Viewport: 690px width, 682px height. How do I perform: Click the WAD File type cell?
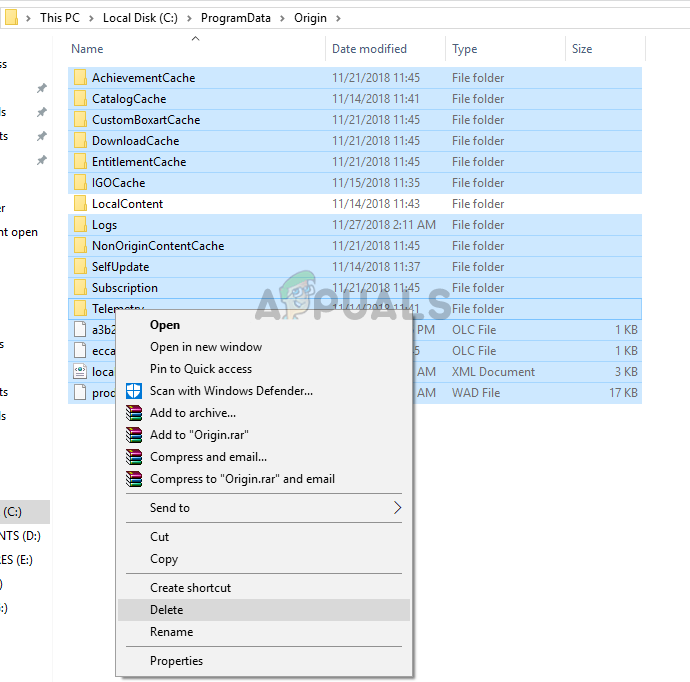coord(476,392)
